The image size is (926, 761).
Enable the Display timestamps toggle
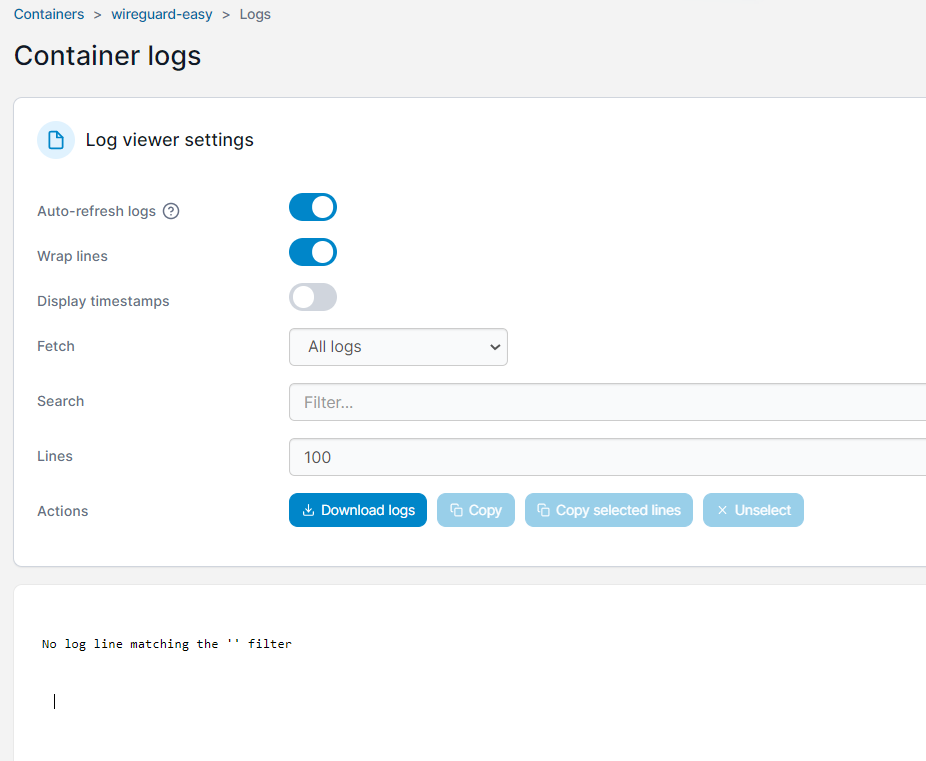coord(313,297)
